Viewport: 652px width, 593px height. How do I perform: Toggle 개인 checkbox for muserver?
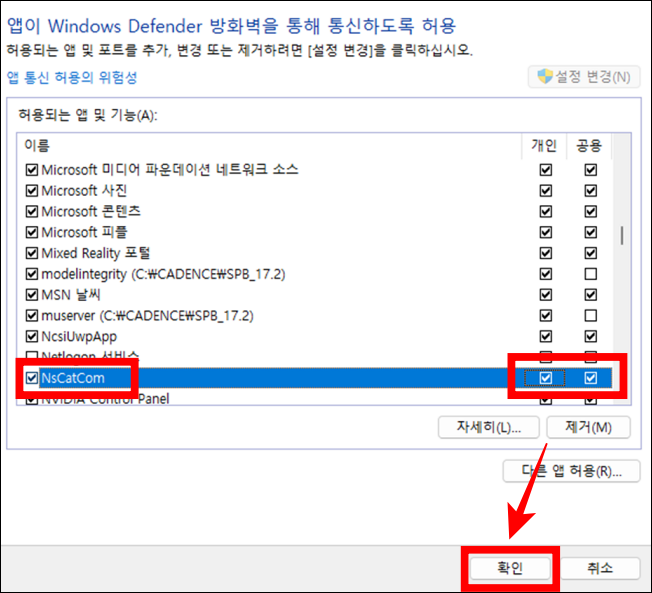(546, 316)
